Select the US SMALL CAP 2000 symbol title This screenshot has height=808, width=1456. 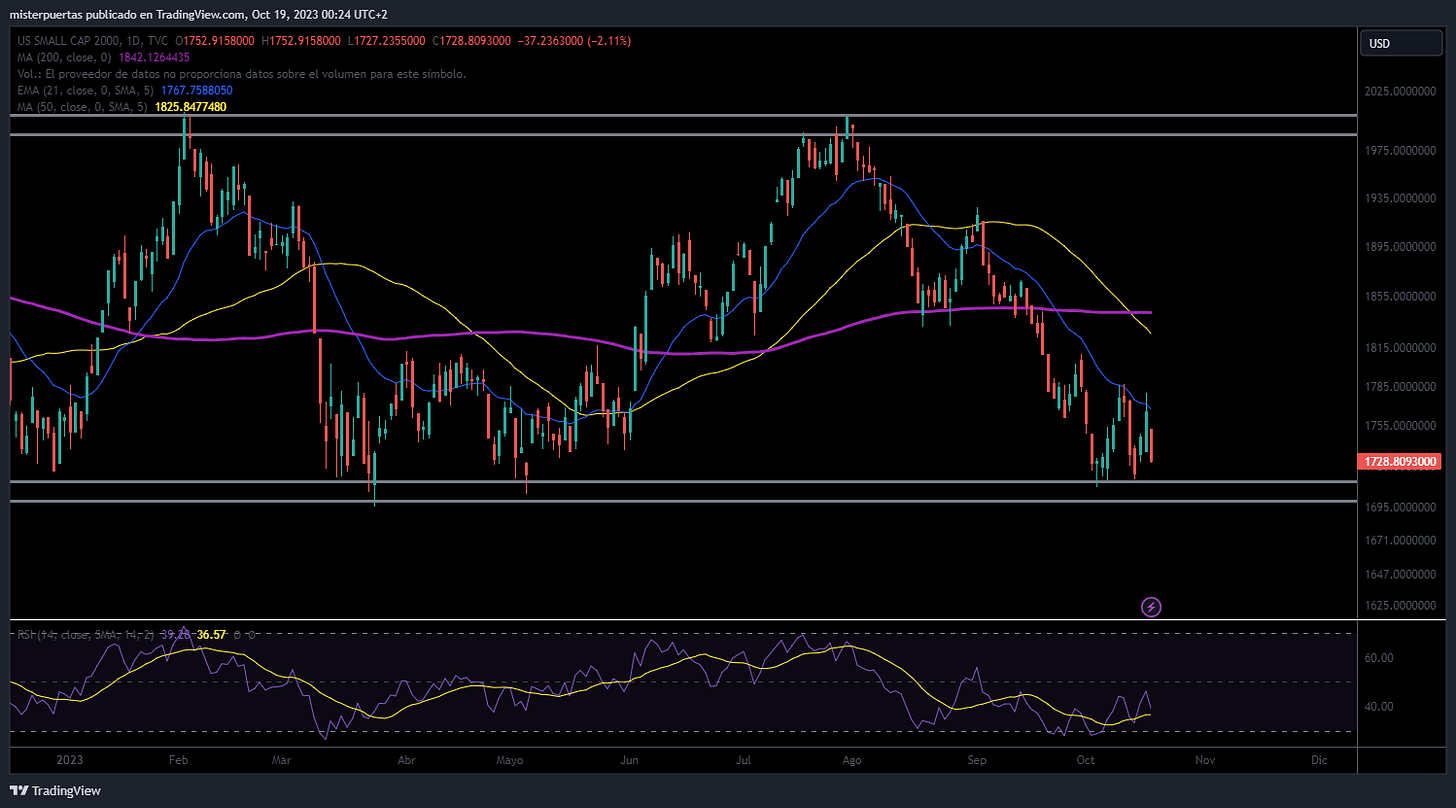click(x=94, y=41)
